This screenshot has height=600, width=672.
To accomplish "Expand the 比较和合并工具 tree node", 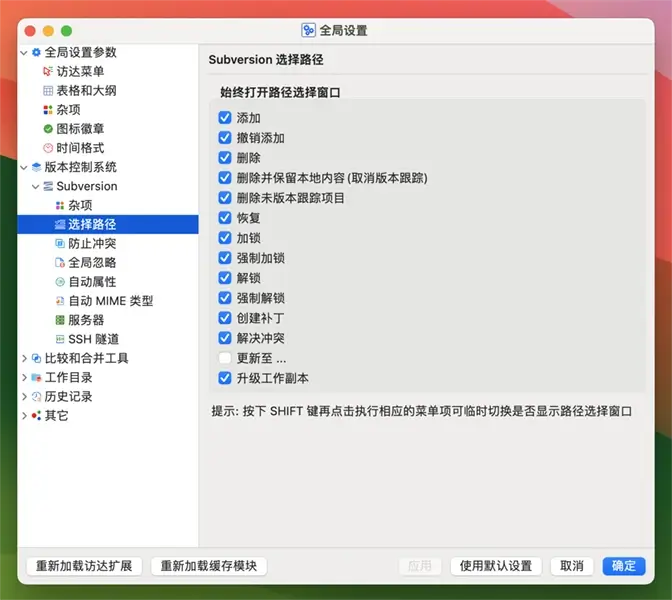I will pos(24,358).
